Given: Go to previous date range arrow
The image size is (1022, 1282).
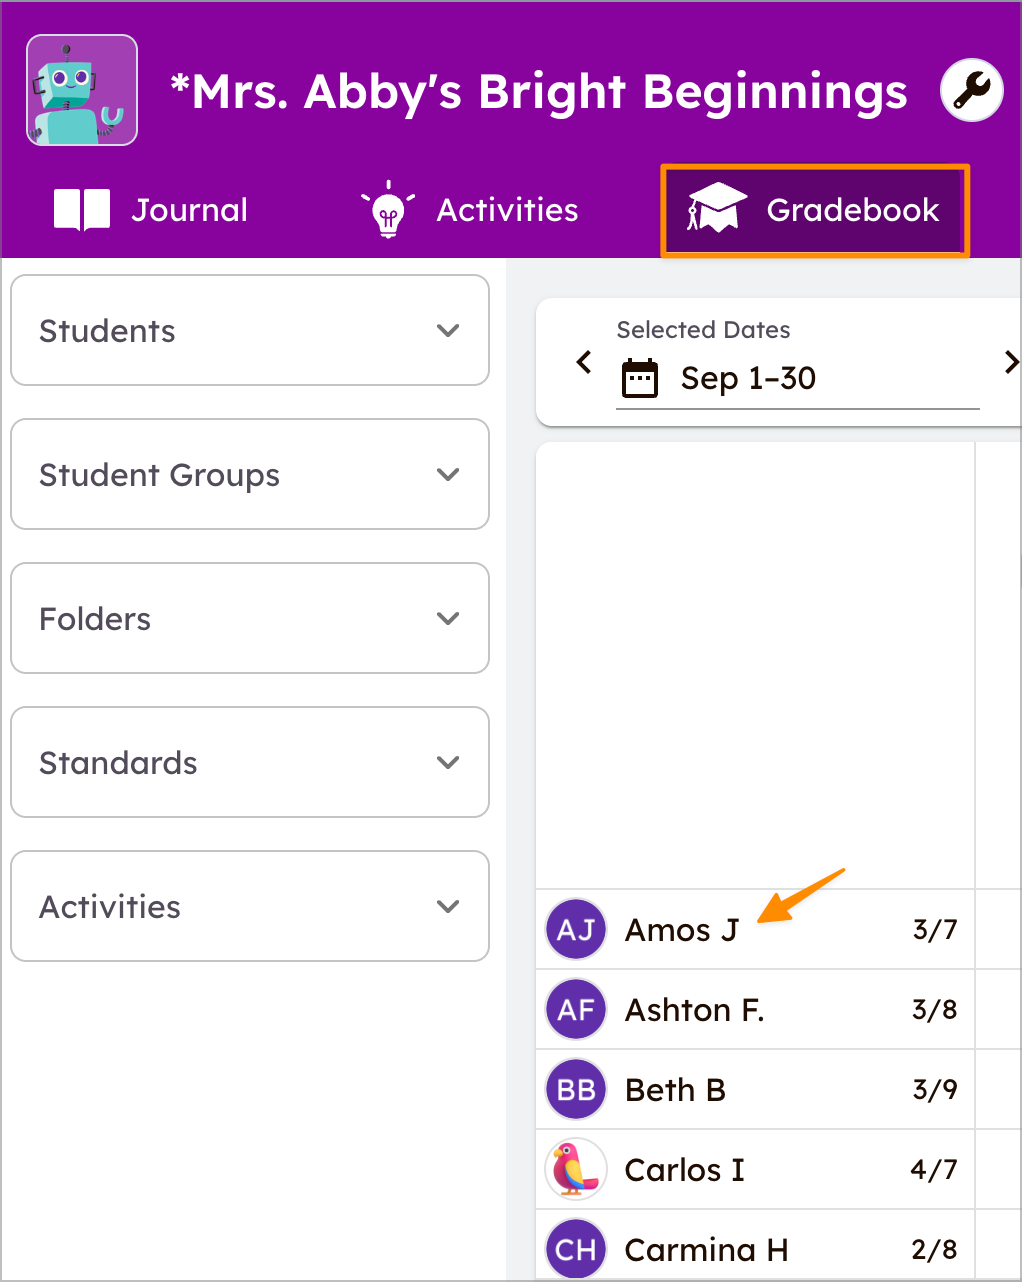Looking at the screenshot, I should [585, 362].
